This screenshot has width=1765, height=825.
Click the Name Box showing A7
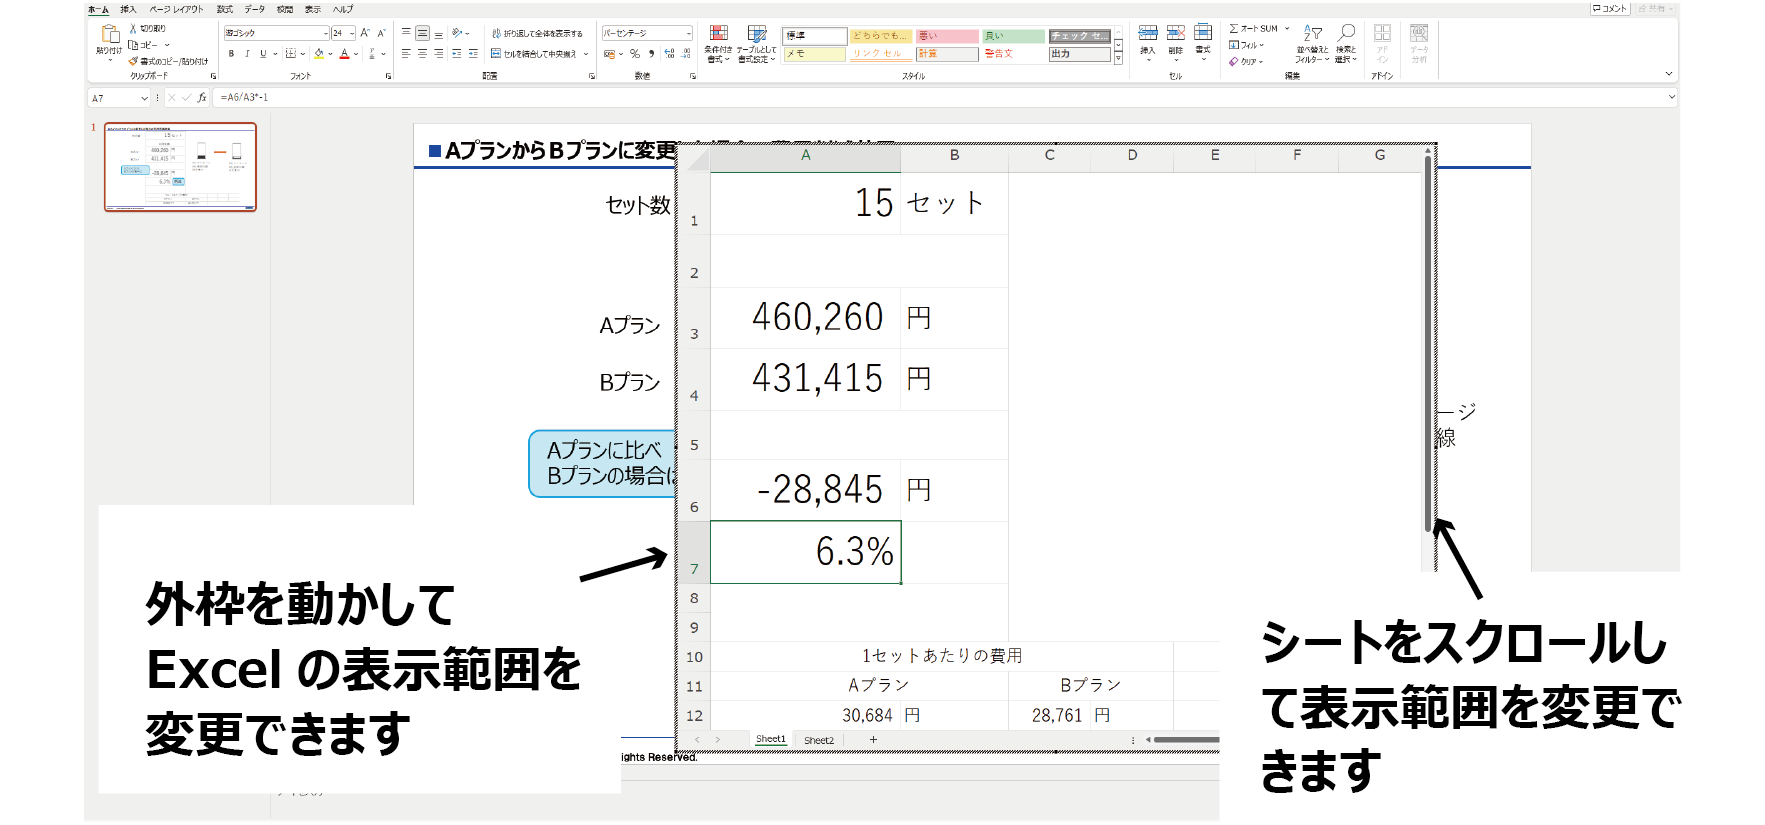click(x=119, y=98)
